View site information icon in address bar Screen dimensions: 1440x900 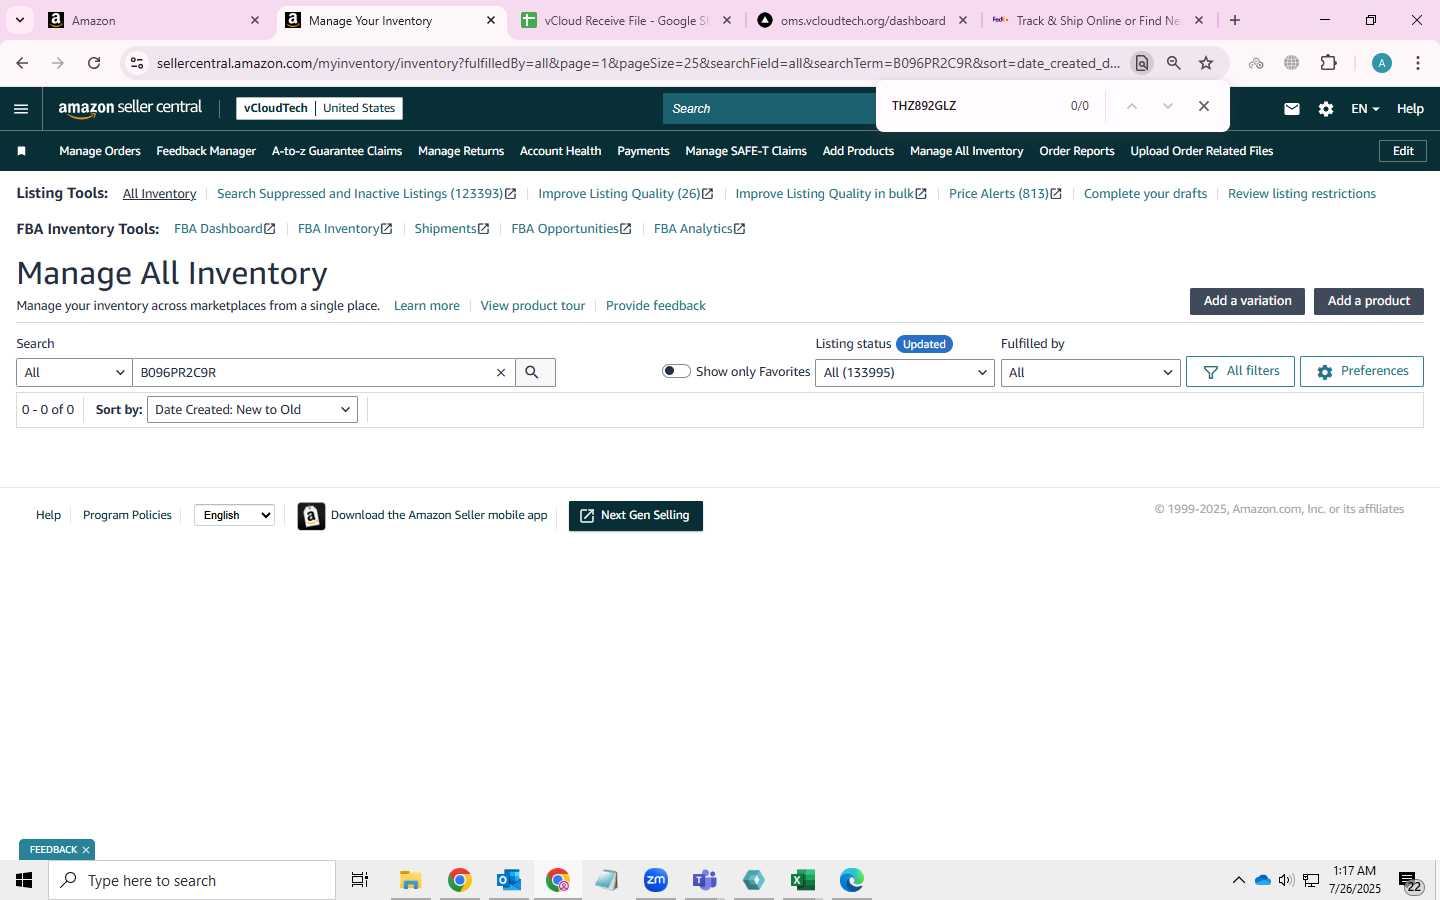point(137,63)
